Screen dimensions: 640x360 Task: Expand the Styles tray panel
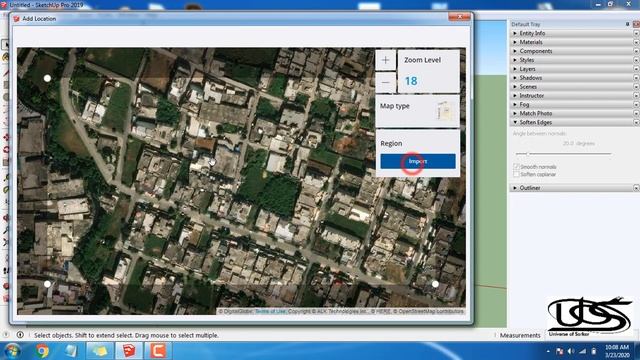pos(571,60)
